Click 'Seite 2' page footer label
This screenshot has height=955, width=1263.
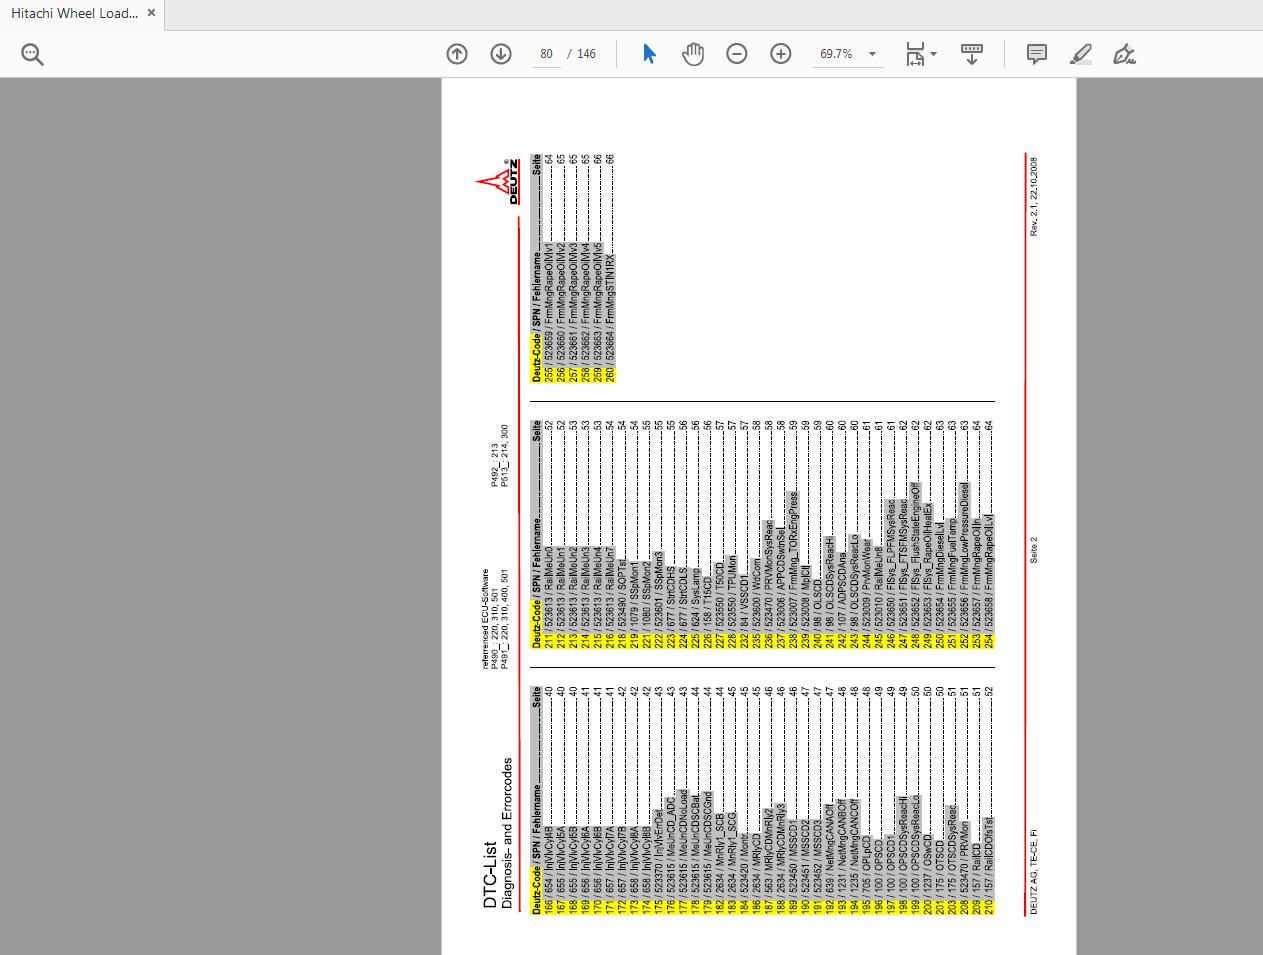(1034, 551)
